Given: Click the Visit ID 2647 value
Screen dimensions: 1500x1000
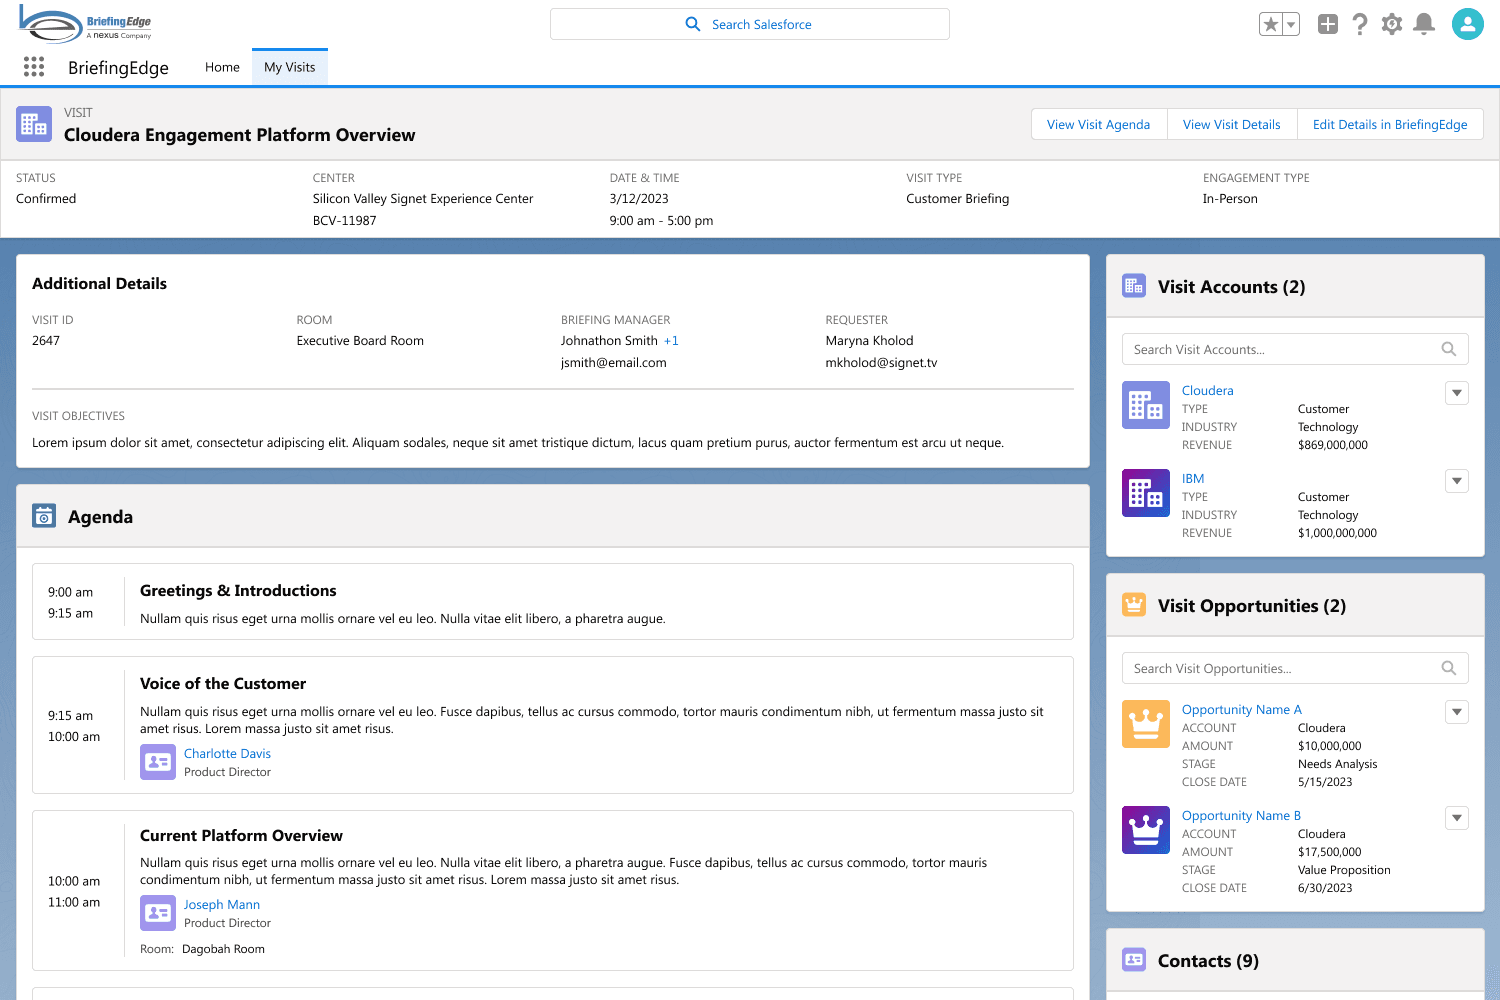Looking at the screenshot, I should tap(46, 341).
